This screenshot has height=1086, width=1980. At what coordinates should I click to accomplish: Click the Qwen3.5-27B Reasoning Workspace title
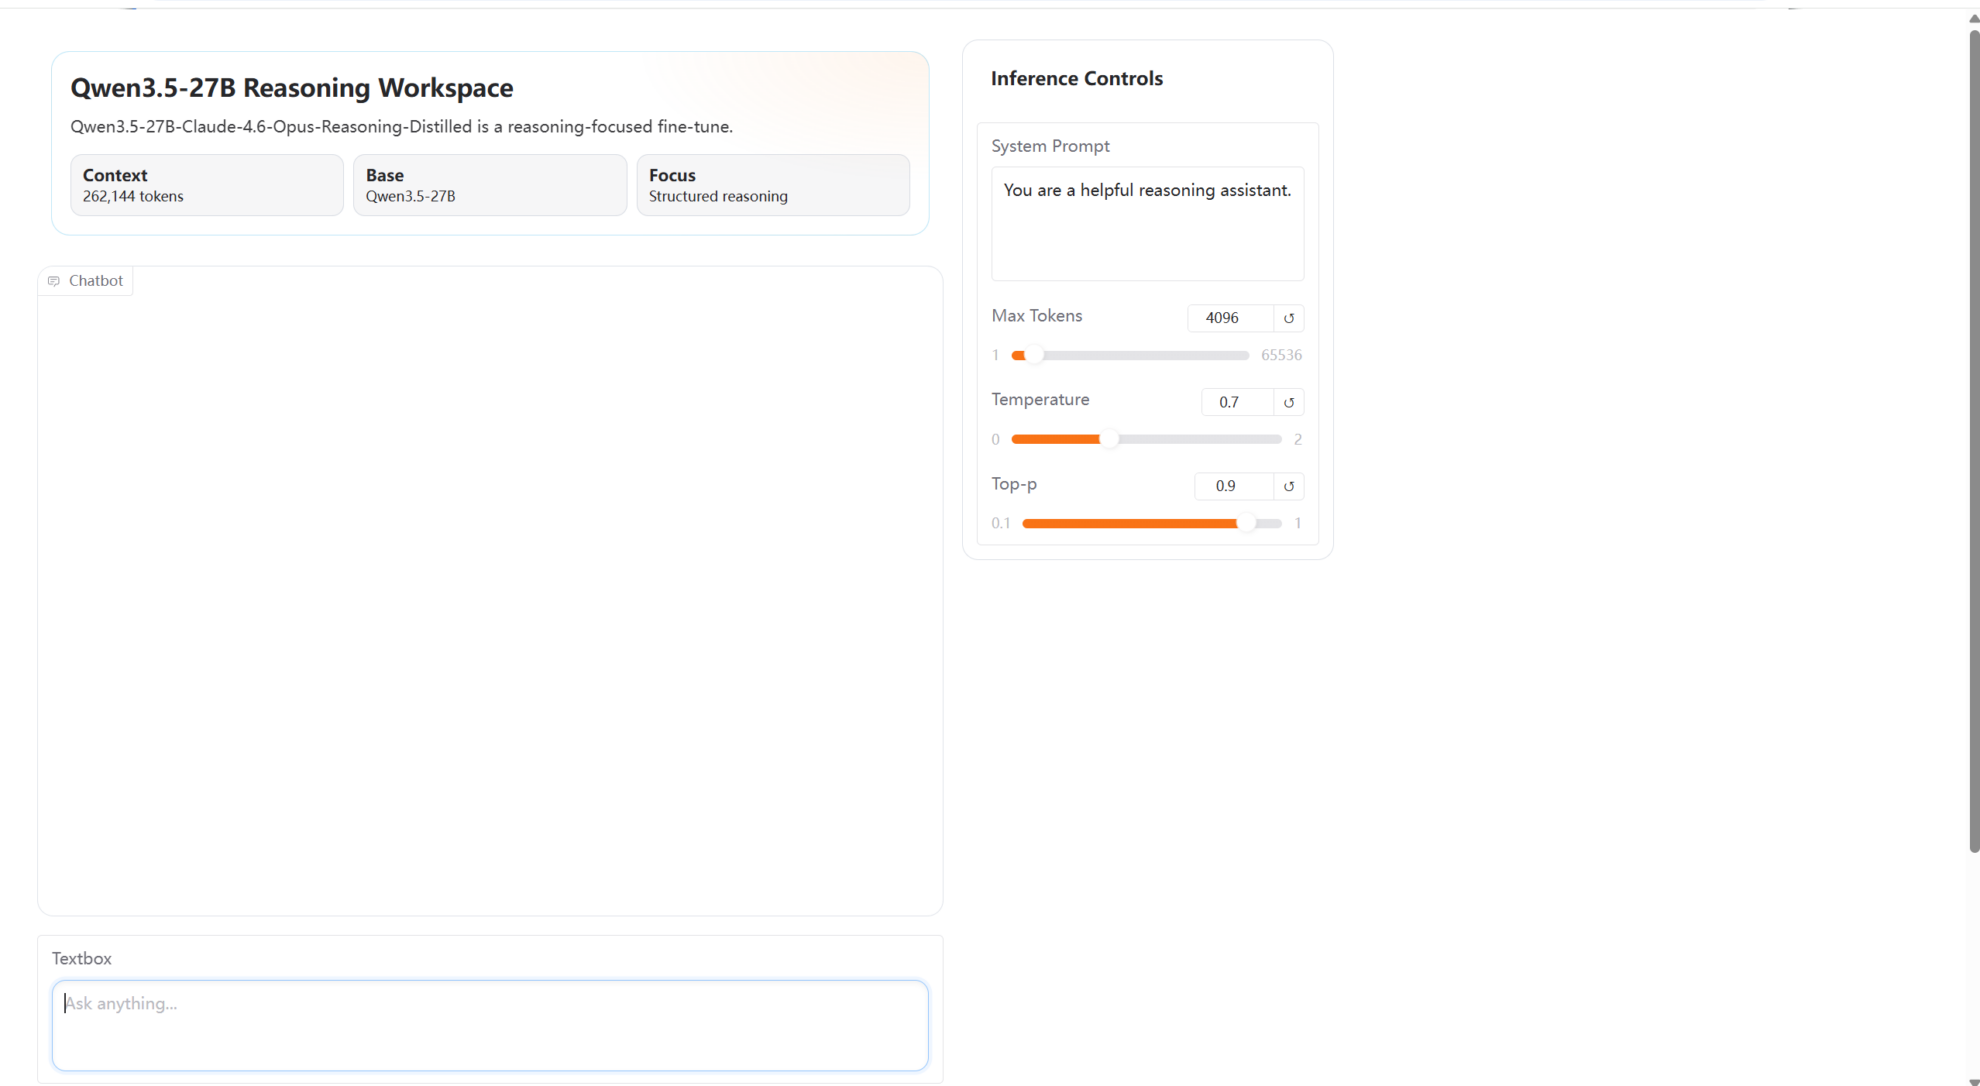(291, 88)
